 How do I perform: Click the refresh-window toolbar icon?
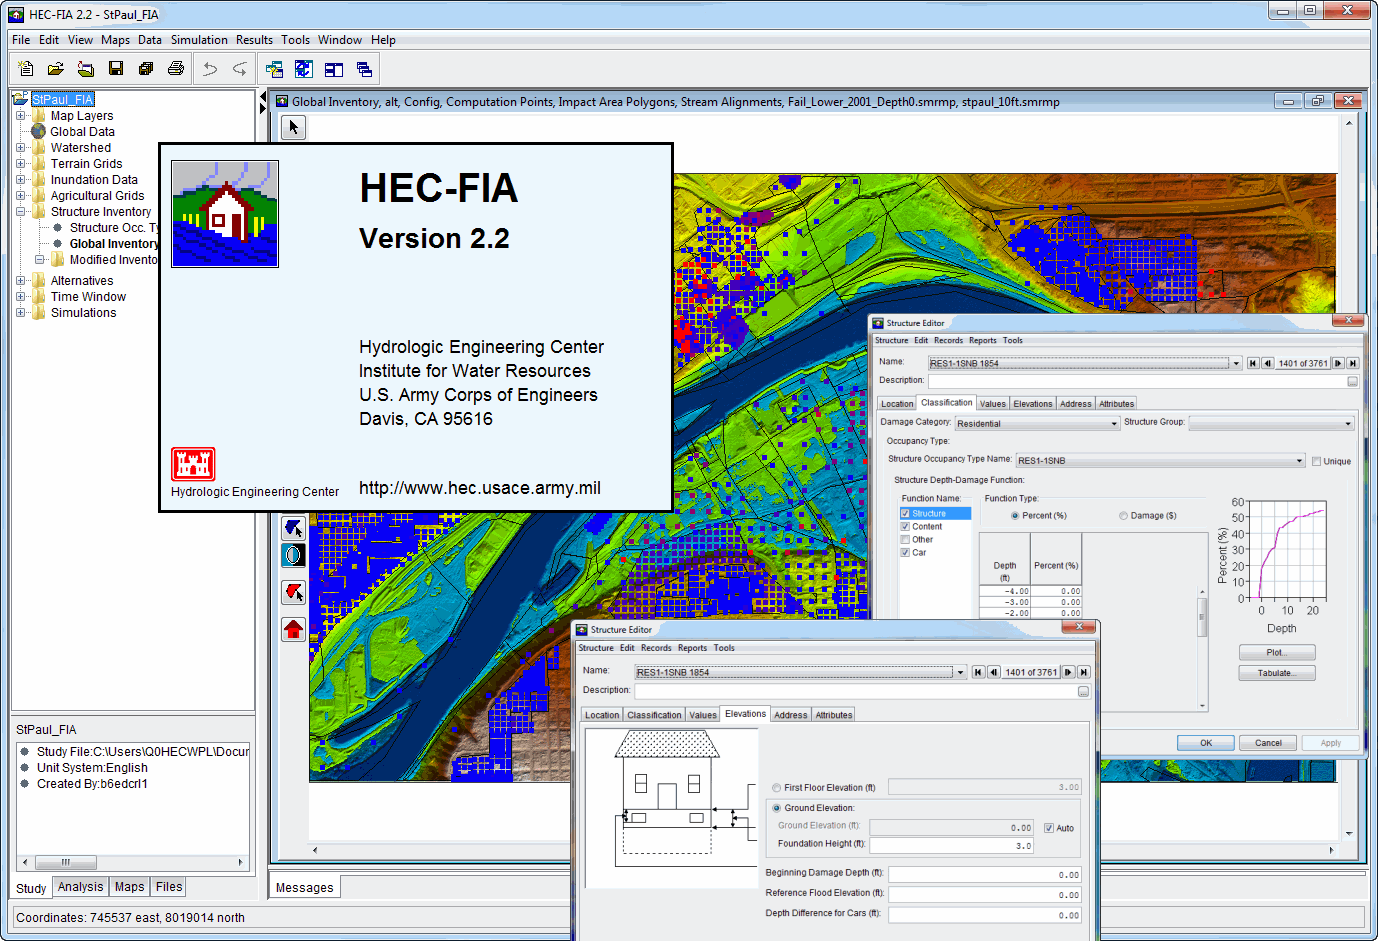[304, 69]
